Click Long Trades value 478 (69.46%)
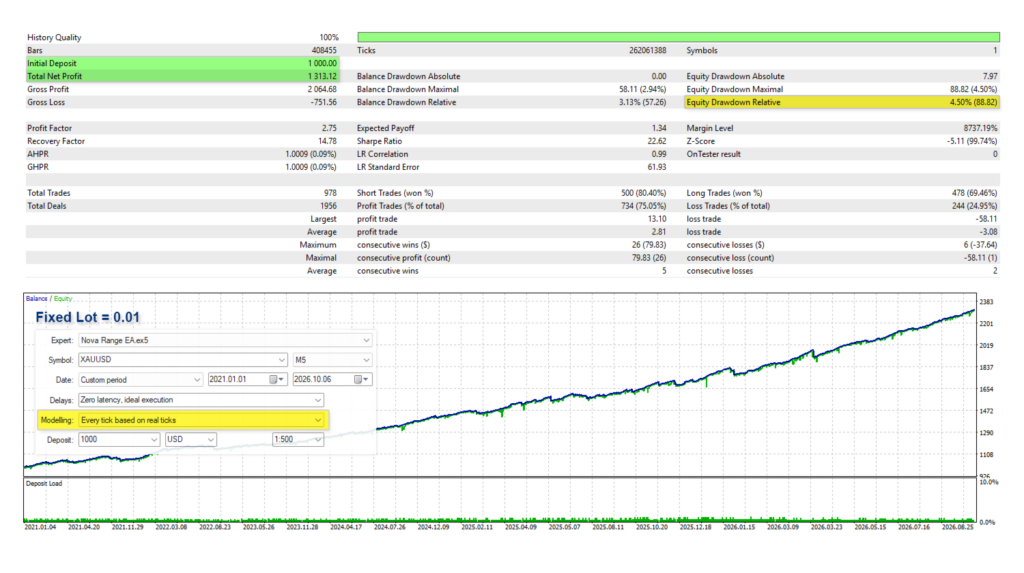This screenshot has width=1024, height=573. click(x=974, y=193)
